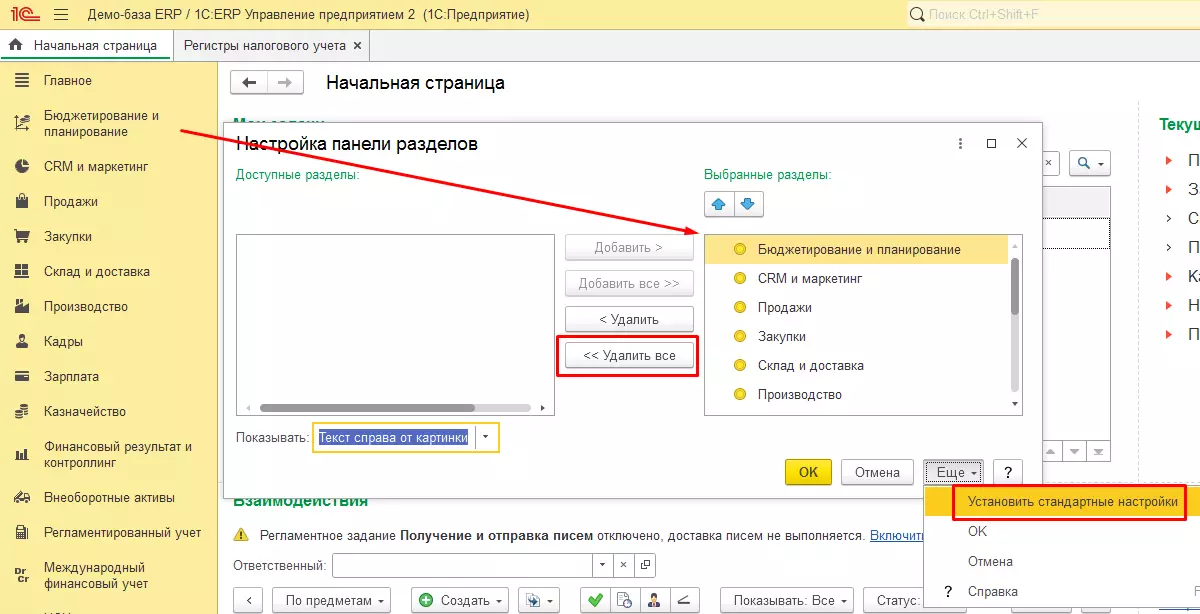Select CRM и маркетинг in selected sections list
Viewport: 1200px width, 614px height.
point(857,279)
